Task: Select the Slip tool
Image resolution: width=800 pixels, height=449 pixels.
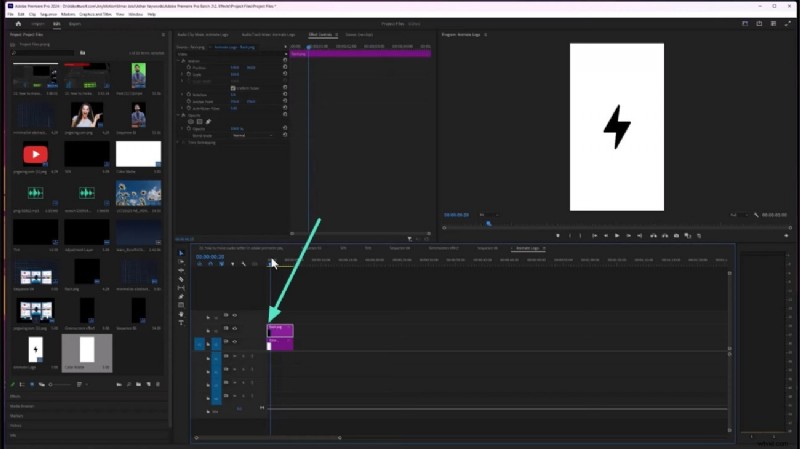Action: [x=181, y=288]
